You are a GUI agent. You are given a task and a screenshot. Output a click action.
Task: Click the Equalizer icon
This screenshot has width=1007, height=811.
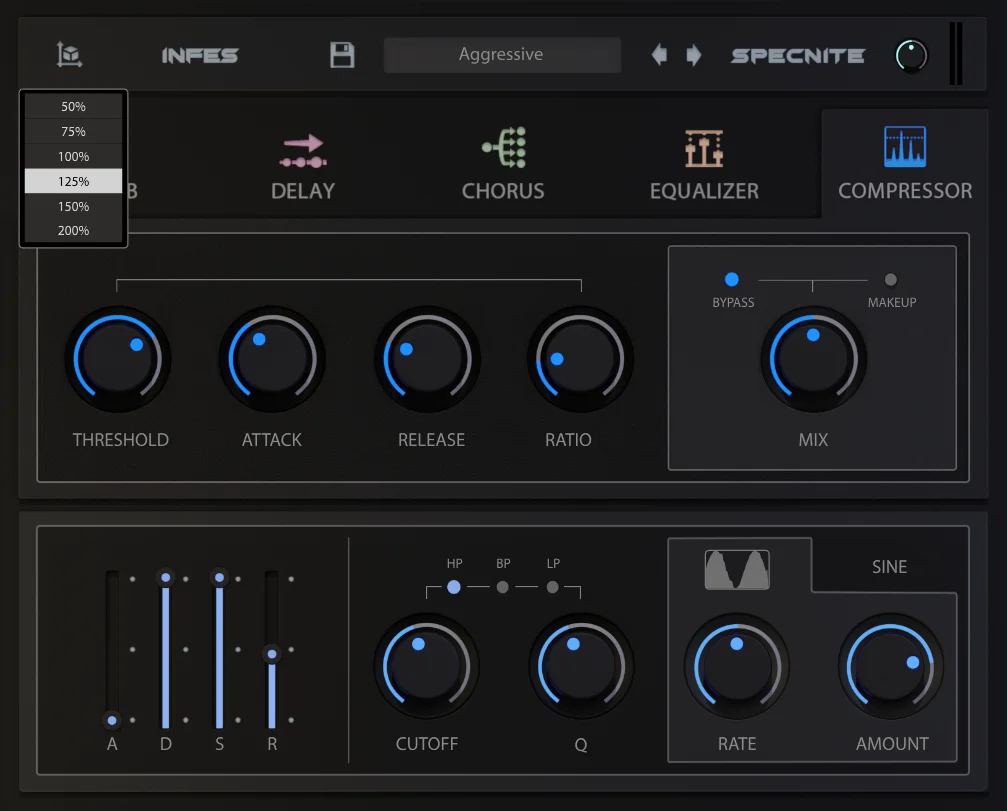click(x=705, y=148)
